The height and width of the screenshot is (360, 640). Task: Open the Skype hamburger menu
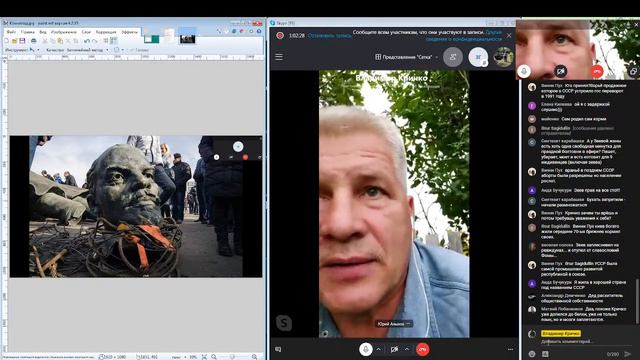(x=279, y=57)
